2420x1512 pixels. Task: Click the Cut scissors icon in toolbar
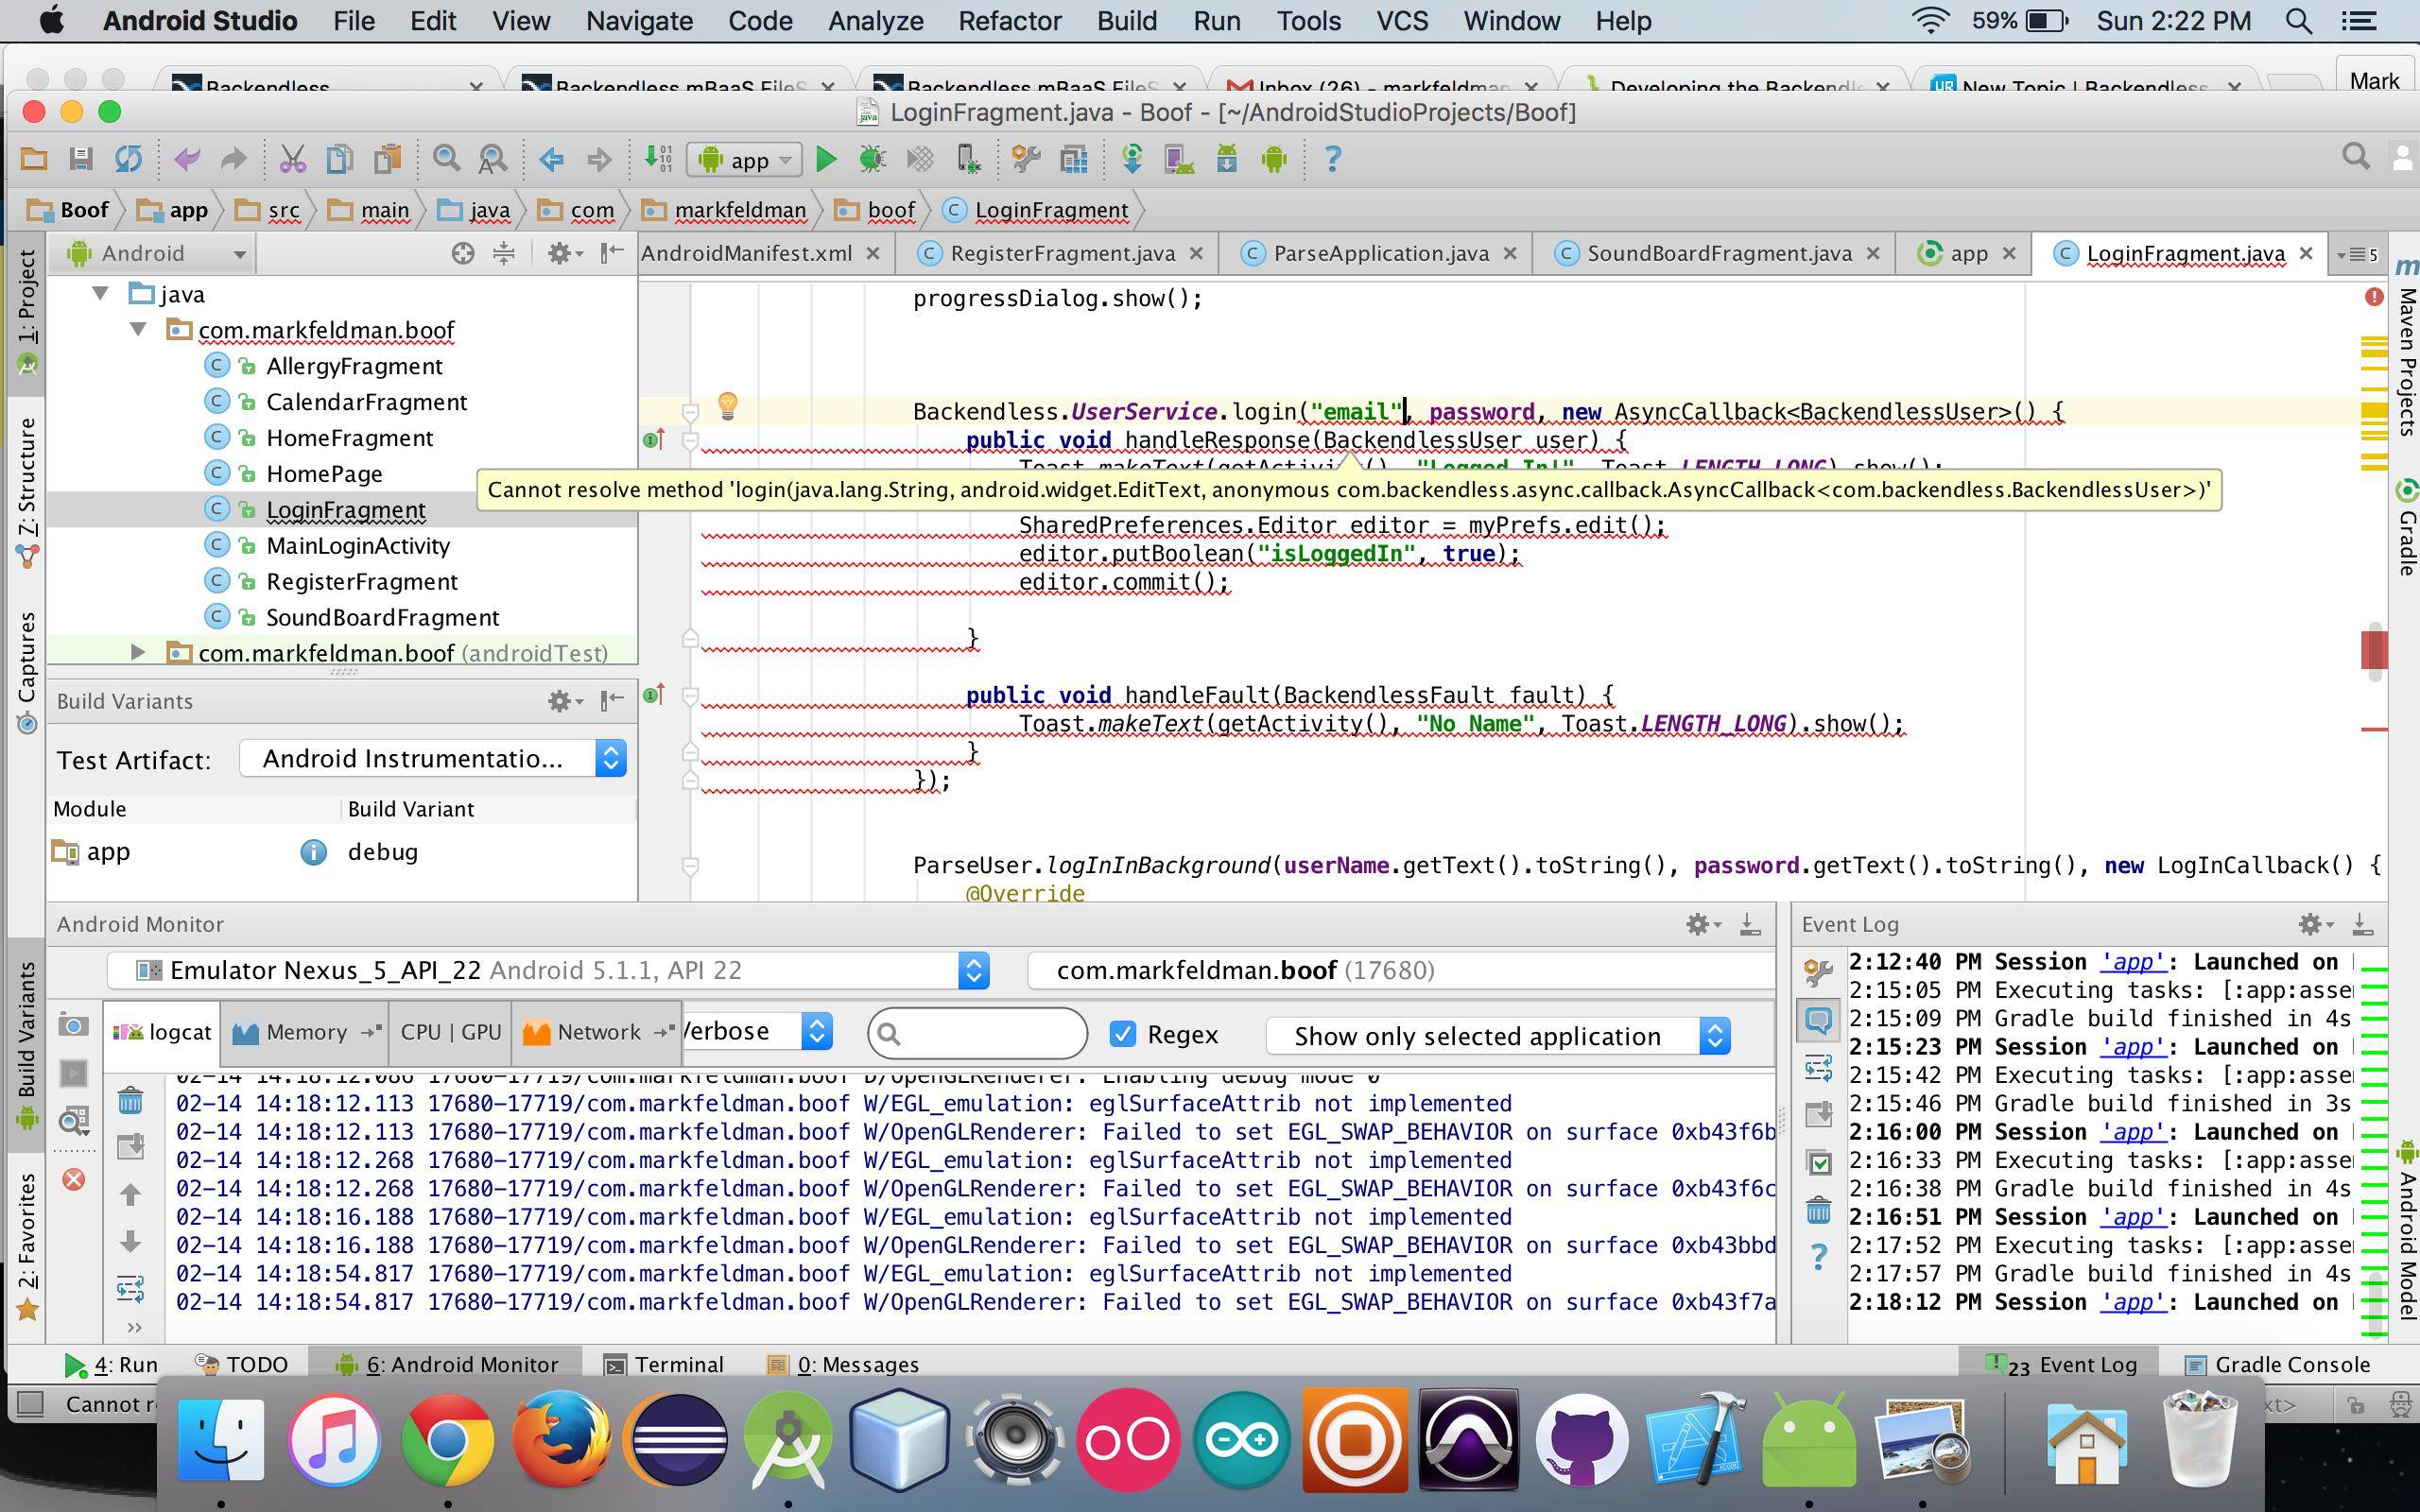[292, 159]
